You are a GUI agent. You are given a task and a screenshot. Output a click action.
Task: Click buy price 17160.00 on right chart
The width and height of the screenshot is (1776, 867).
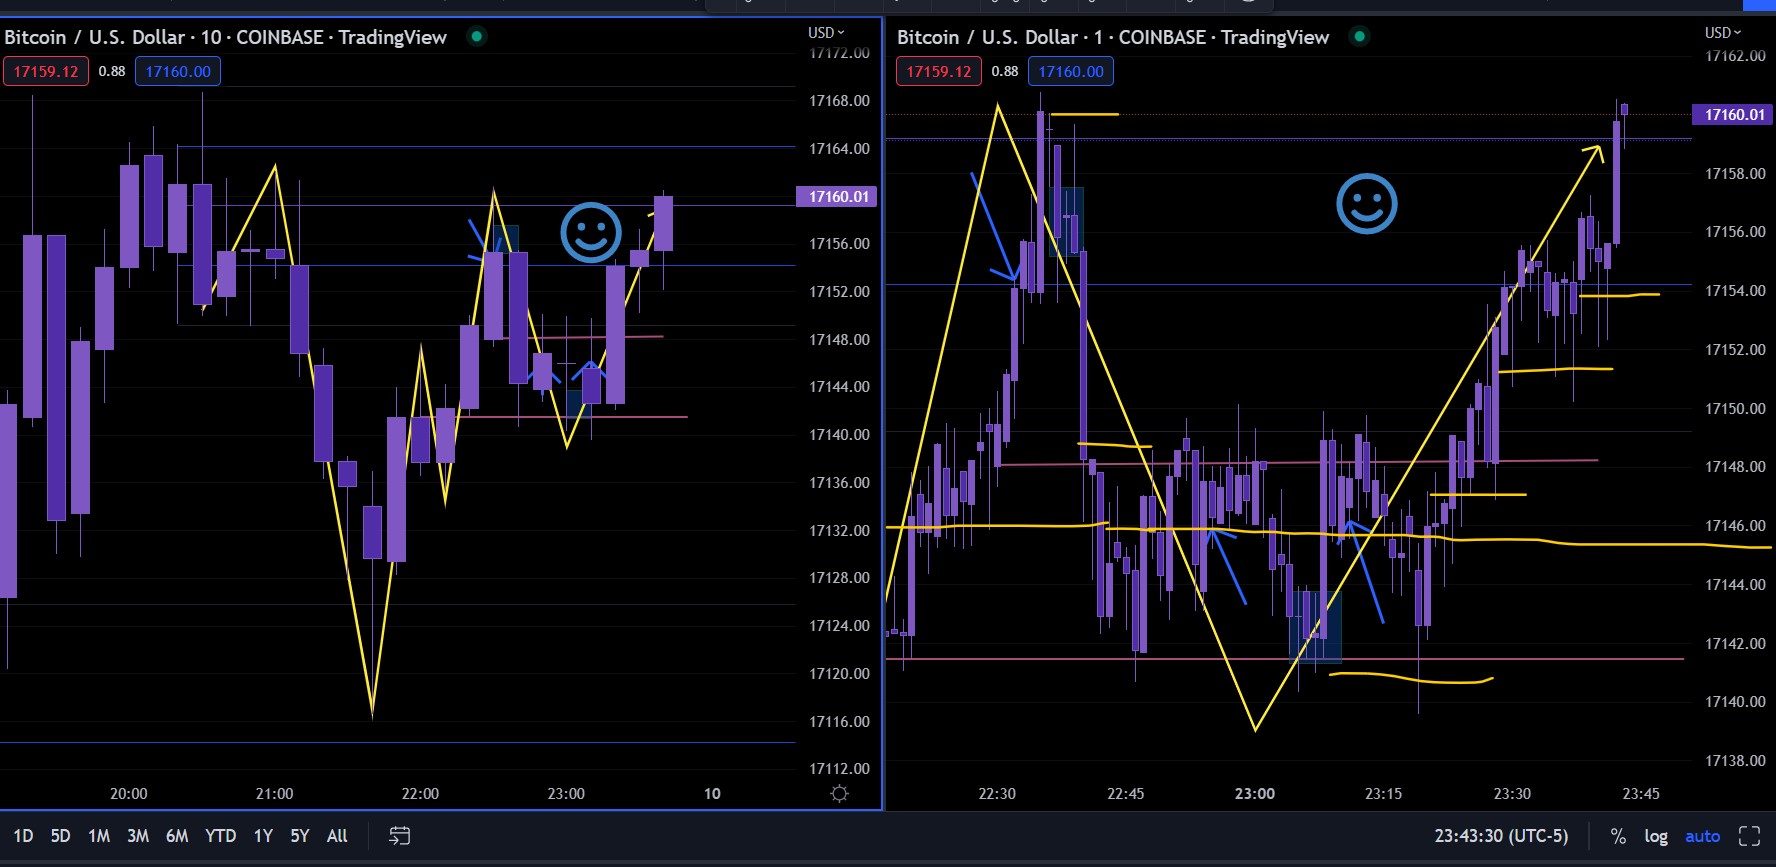[x=1071, y=71]
